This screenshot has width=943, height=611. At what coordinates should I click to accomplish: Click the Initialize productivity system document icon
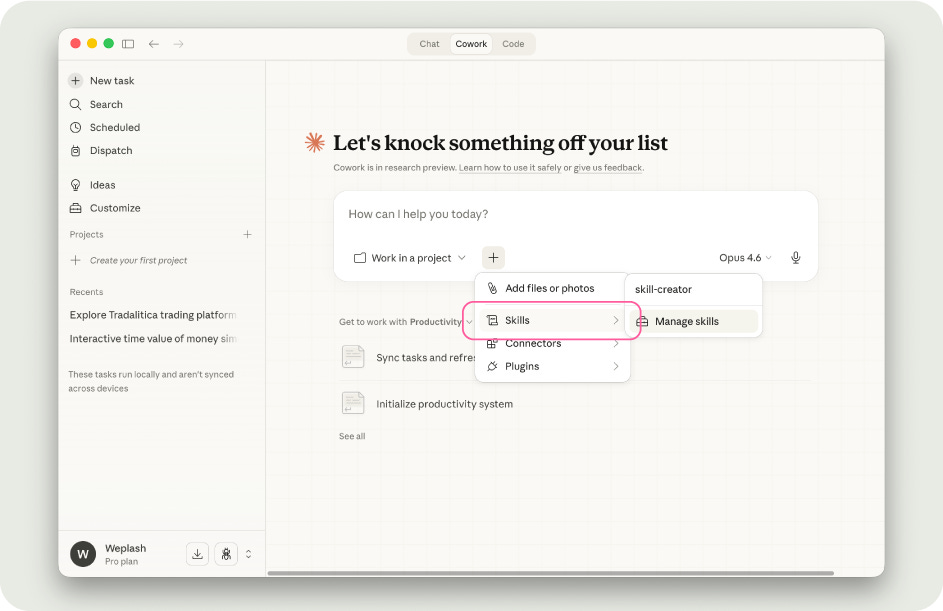point(353,403)
